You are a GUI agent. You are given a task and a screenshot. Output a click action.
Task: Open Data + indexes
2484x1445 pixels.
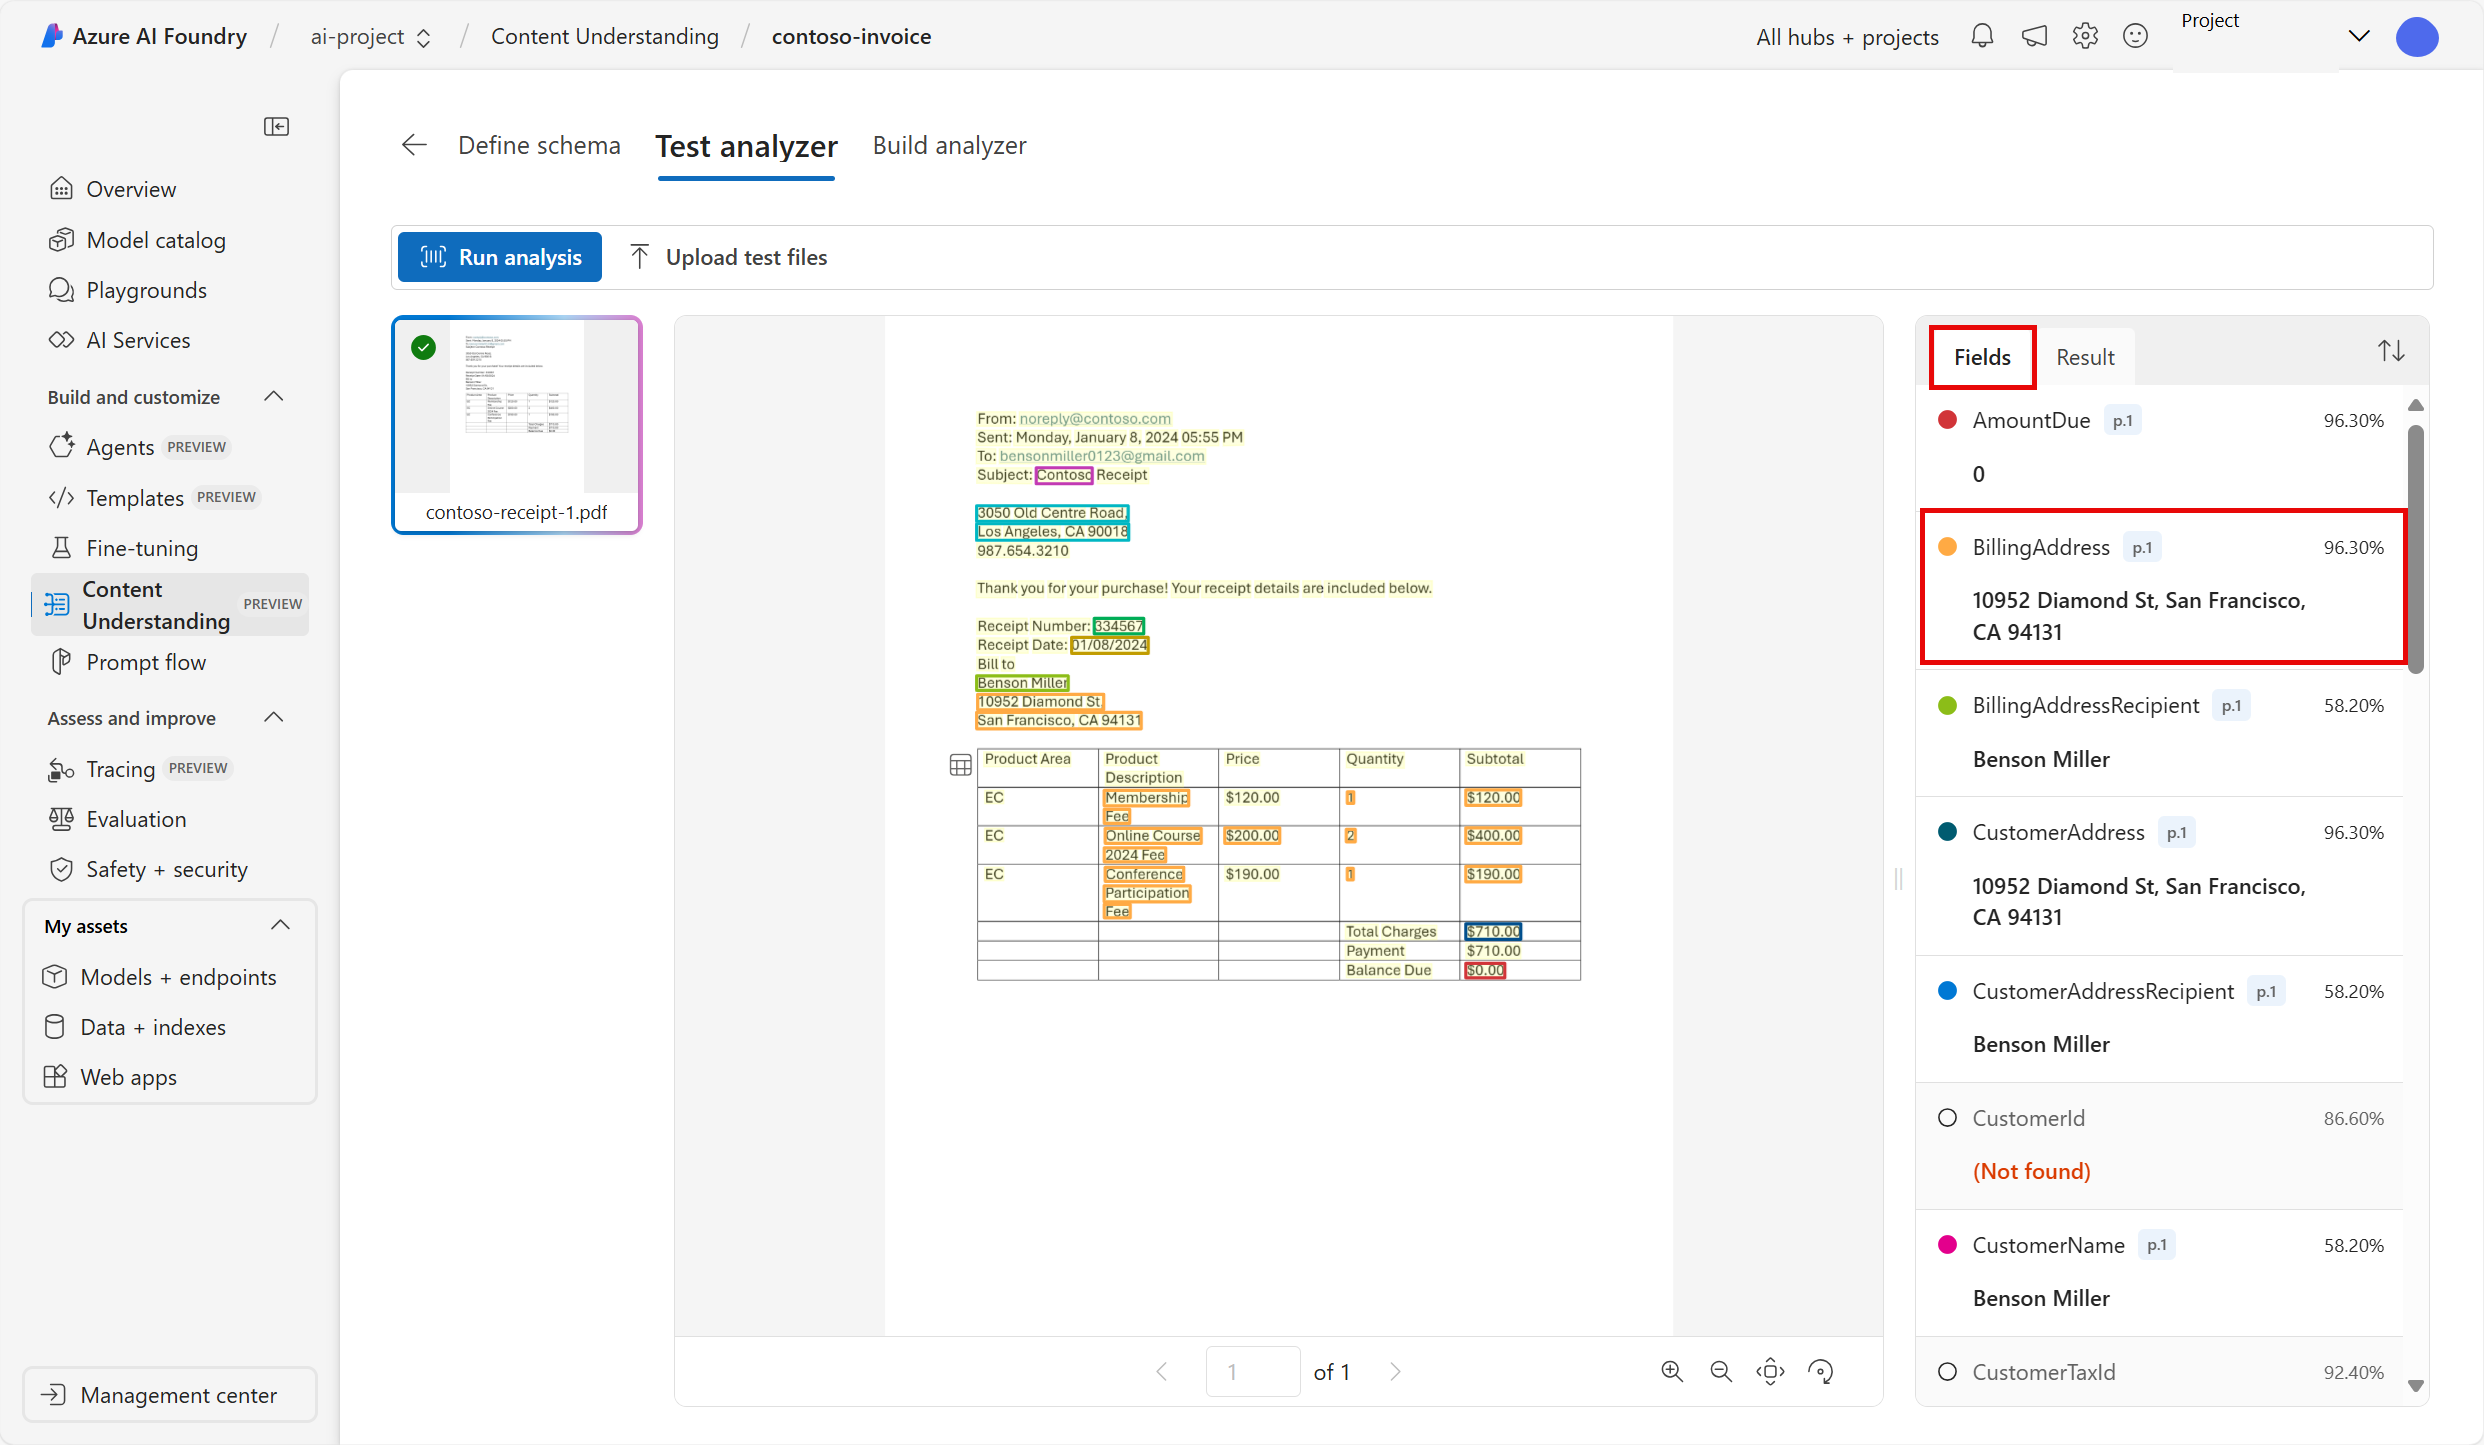tap(135, 1027)
